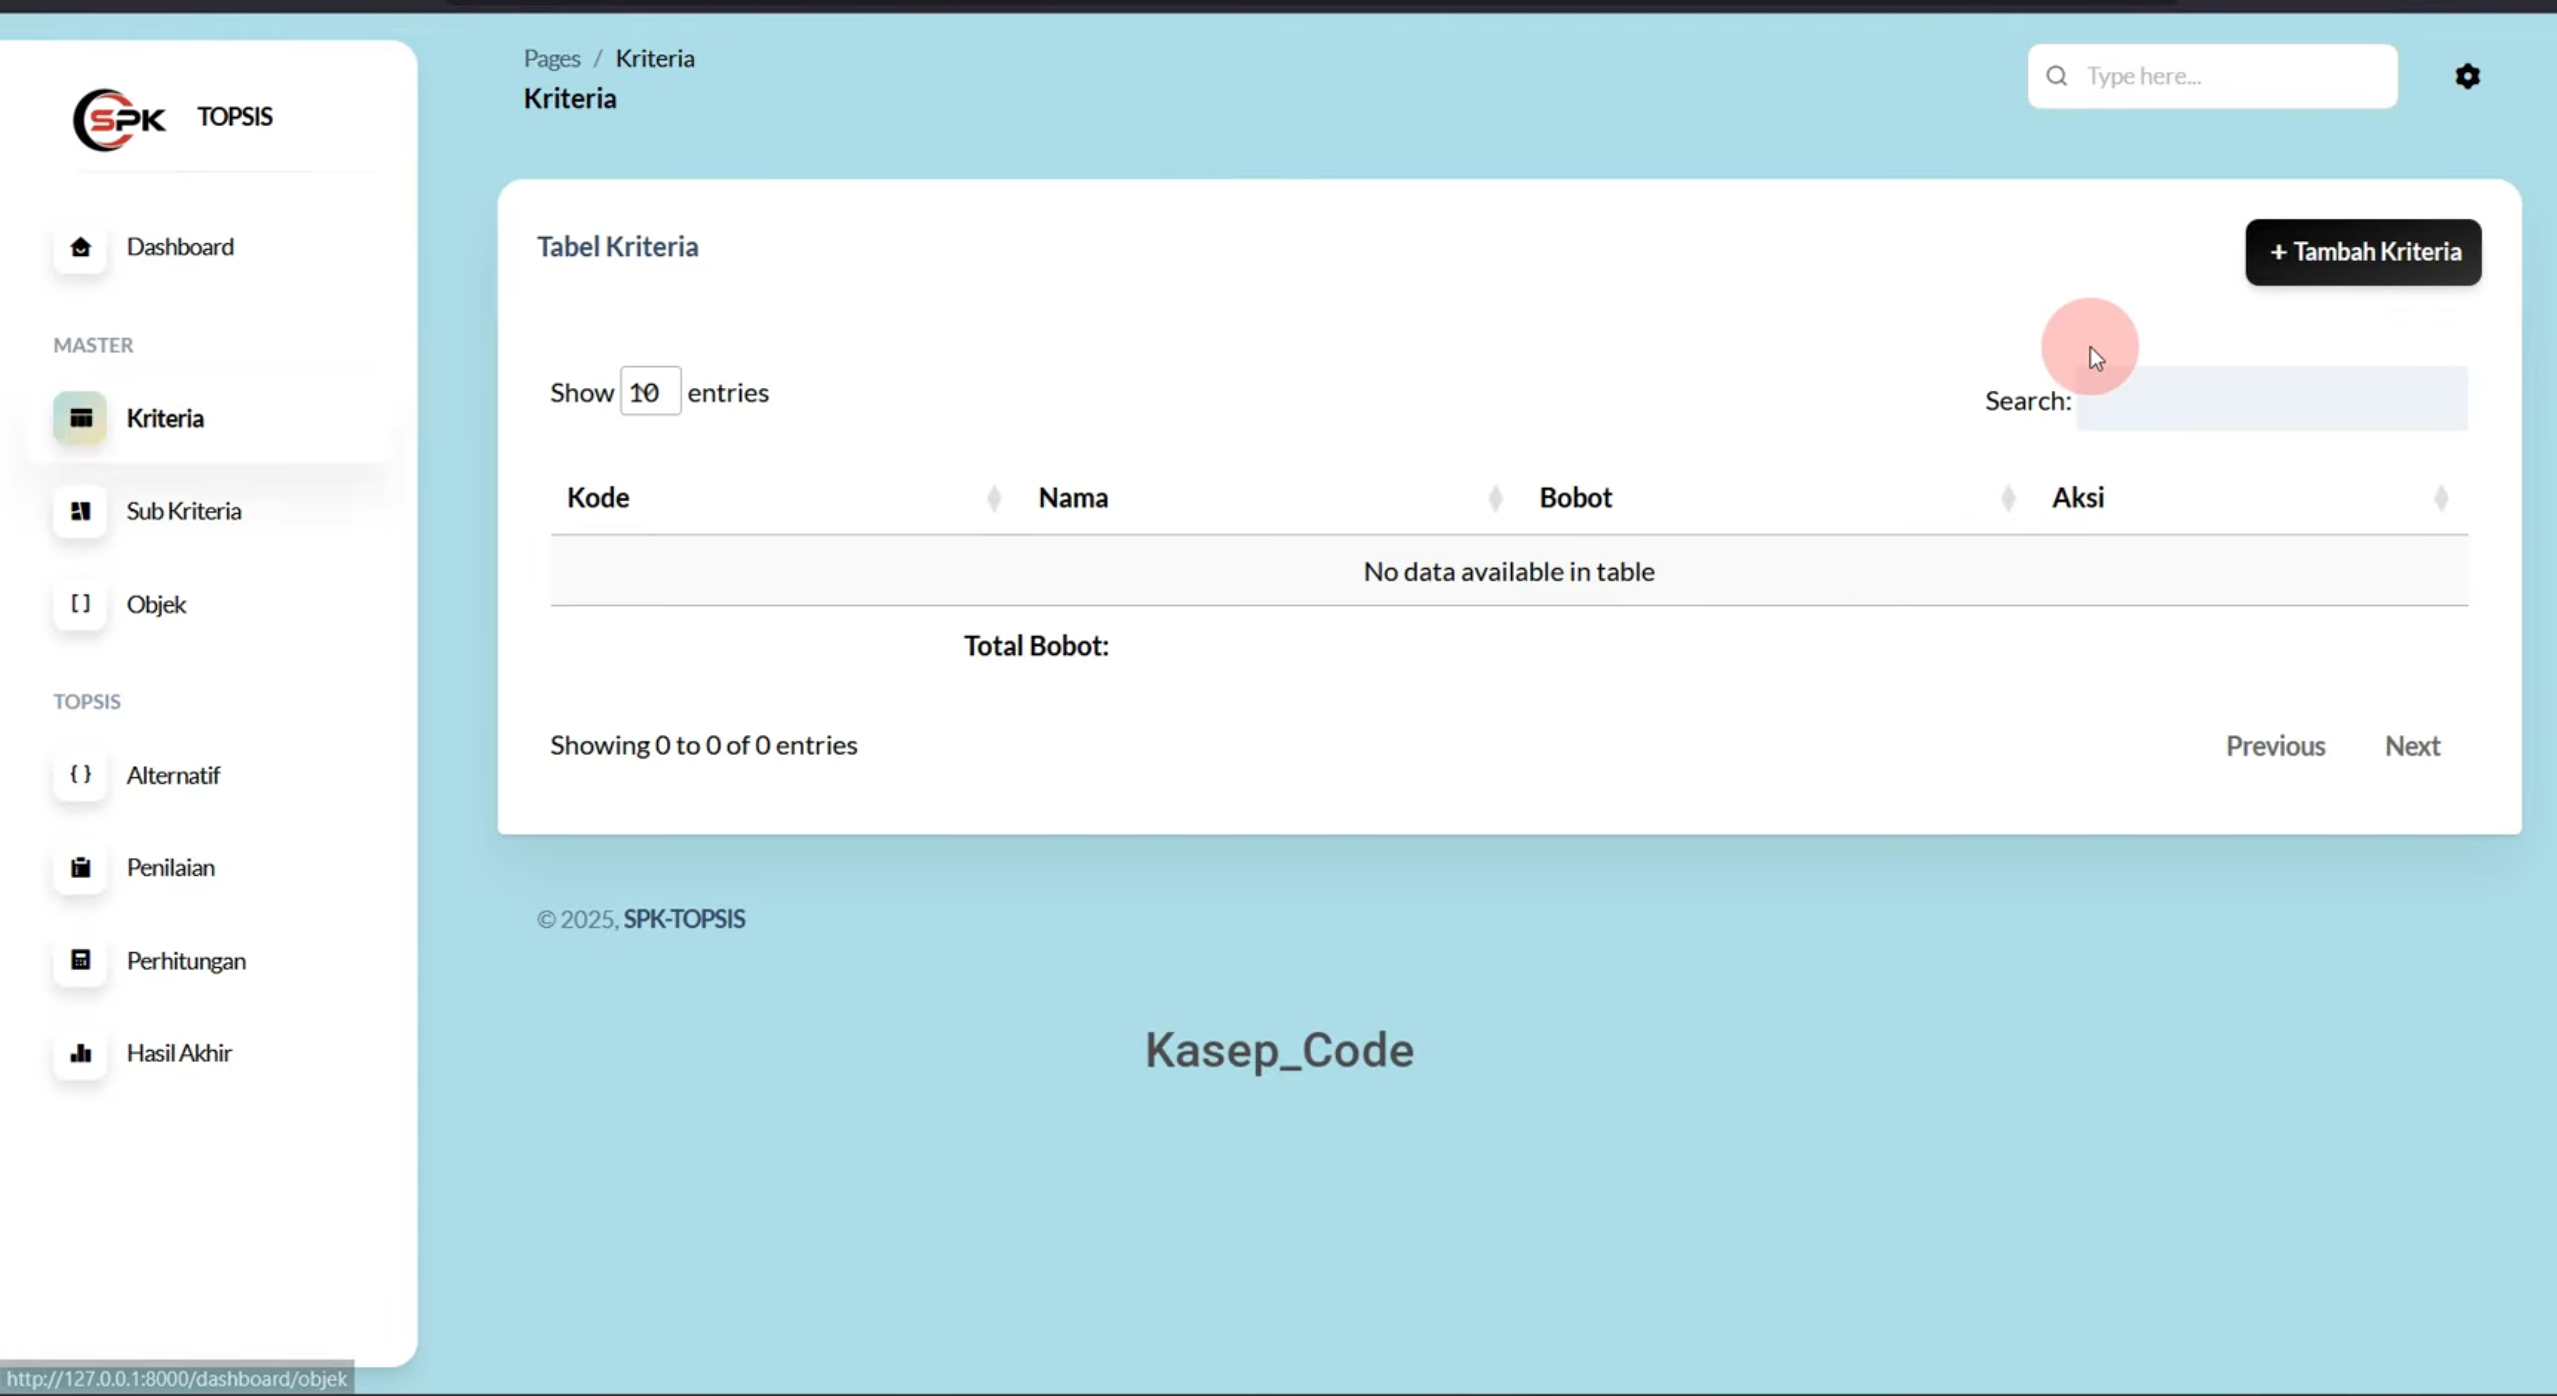Click the 'Total Bobot:' label
2557x1396 pixels.
point(1036,646)
